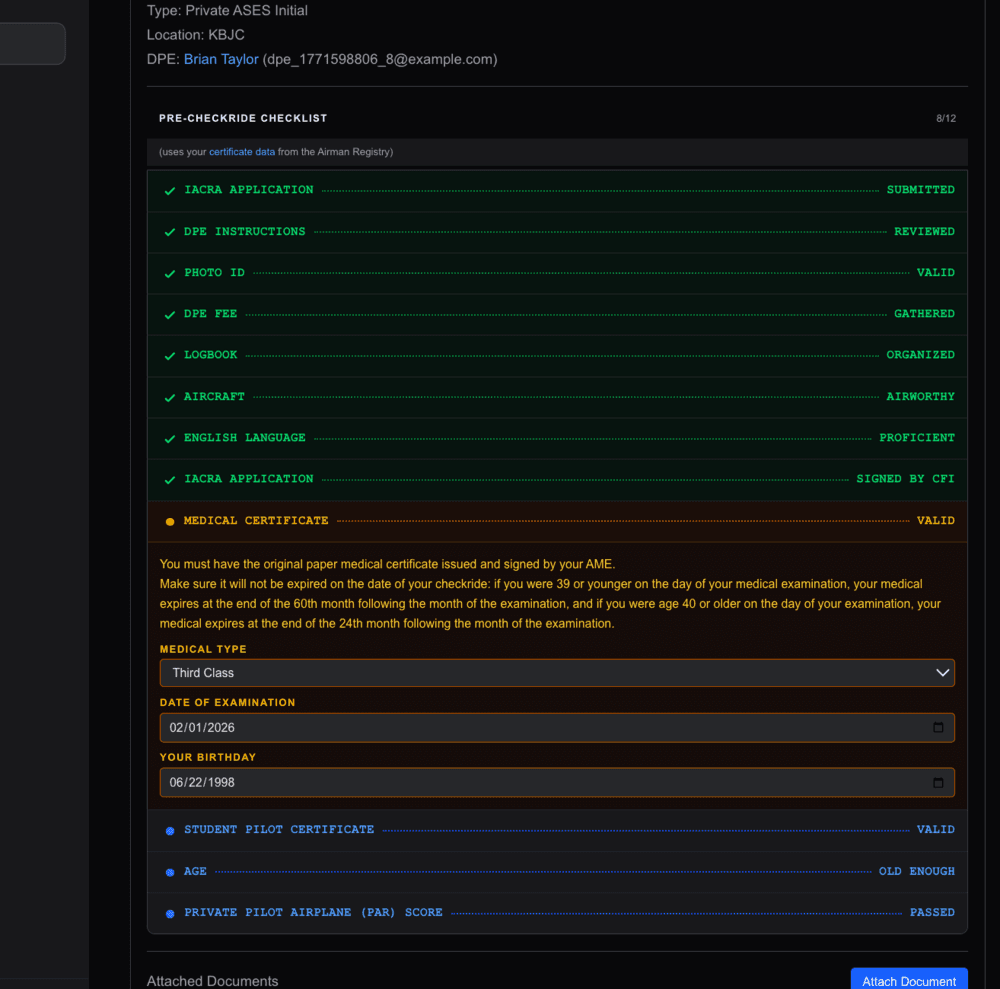
Task: Click the 8/12 checklist progress indicator
Action: (945, 118)
